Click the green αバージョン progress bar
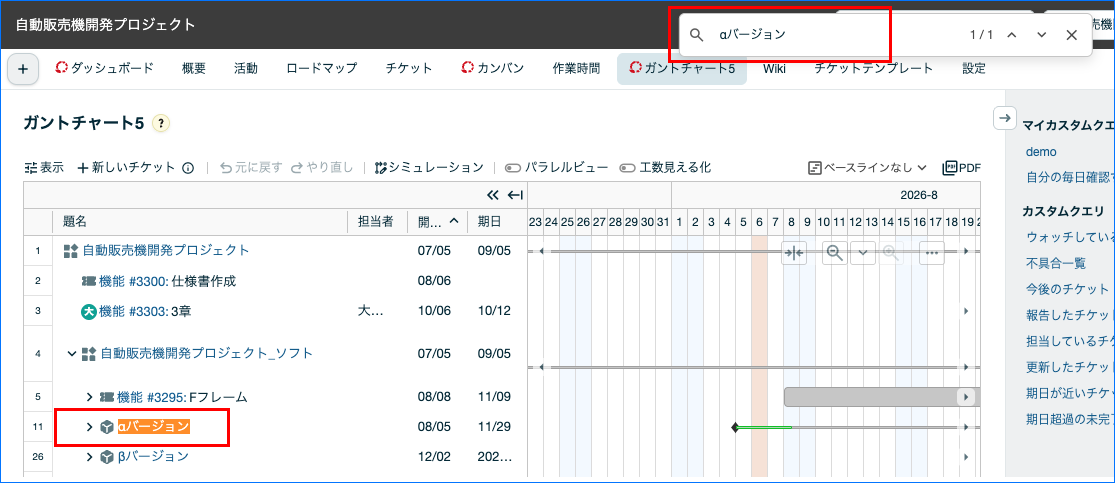The height and width of the screenshot is (483, 1115). click(x=764, y=428)
